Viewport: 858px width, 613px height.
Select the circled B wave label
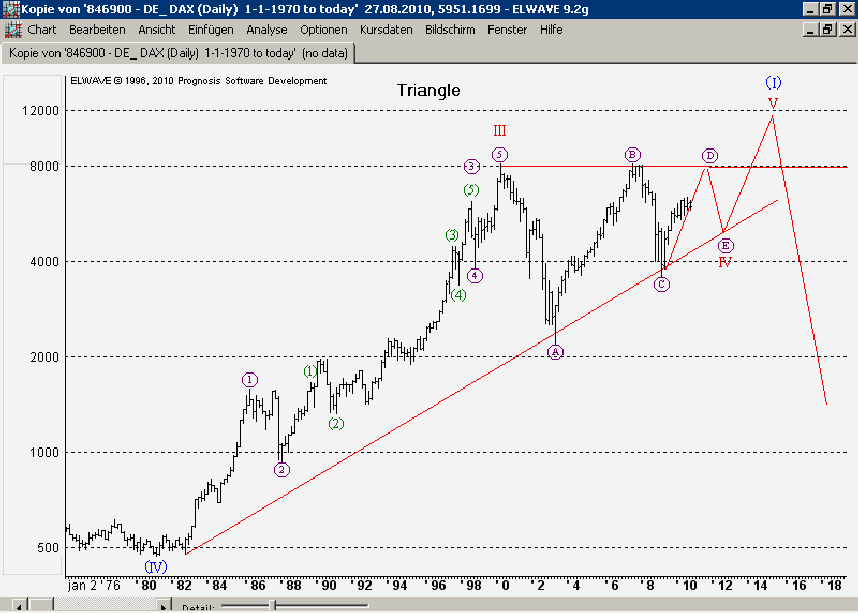pyautogui.click(x=633, y=155)
